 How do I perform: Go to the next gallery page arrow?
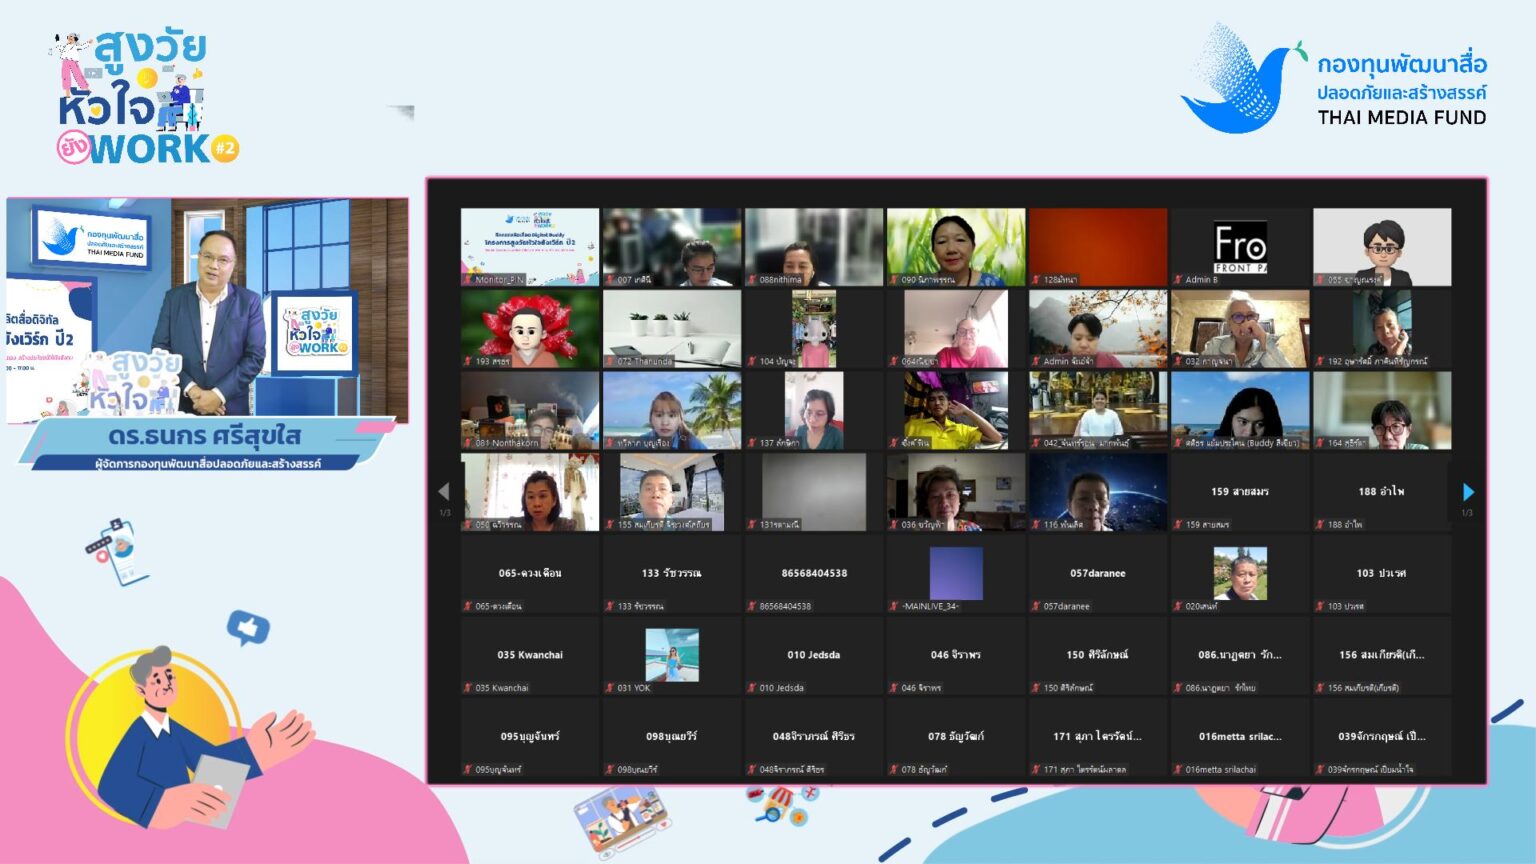point(1468,491)
